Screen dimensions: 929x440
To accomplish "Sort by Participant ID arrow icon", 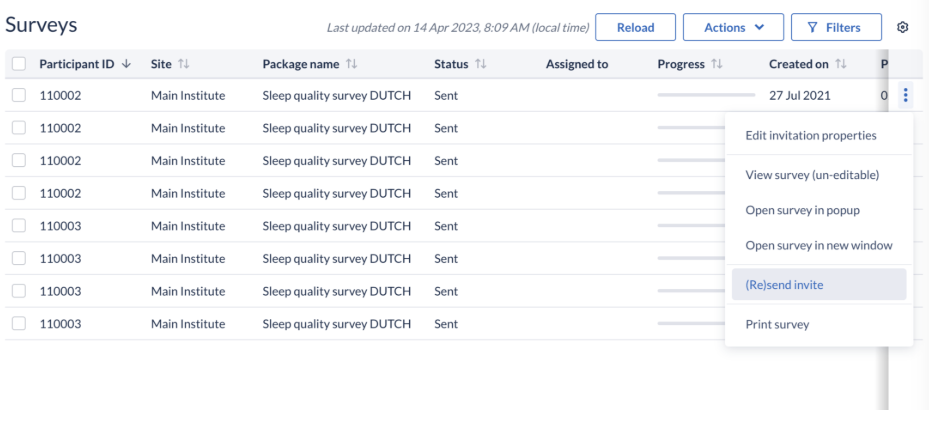I will point(126,64).
